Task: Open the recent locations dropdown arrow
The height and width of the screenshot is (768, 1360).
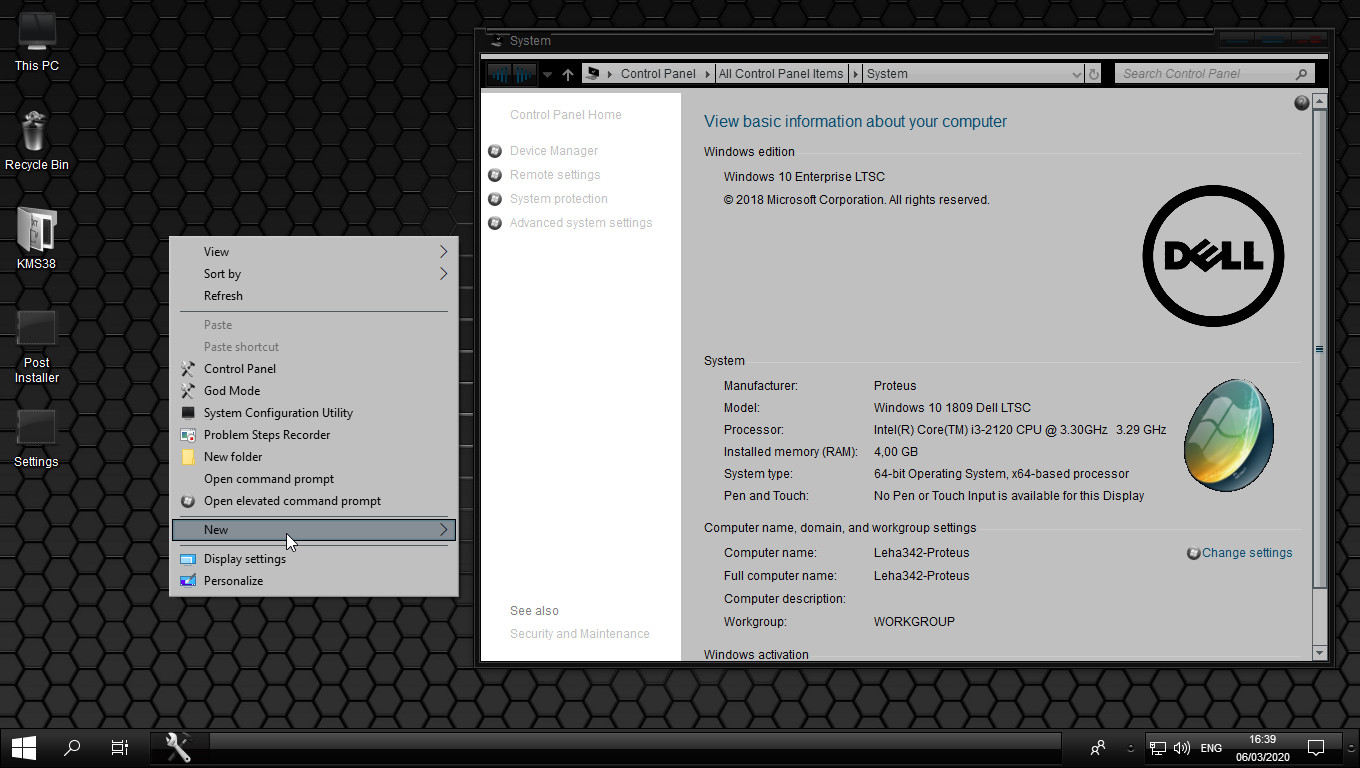Action: (x=547, y=75)
